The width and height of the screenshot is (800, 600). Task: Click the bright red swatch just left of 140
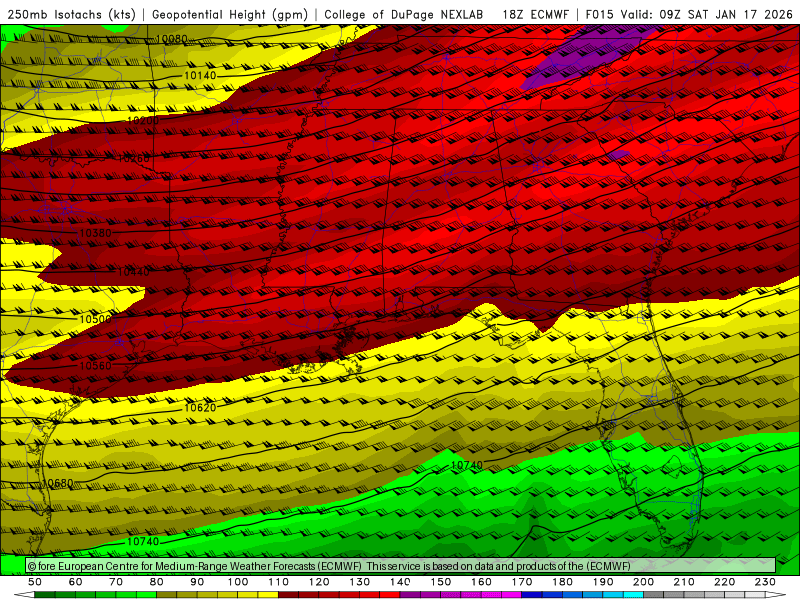pyautogui.click(x=390, y=595)
